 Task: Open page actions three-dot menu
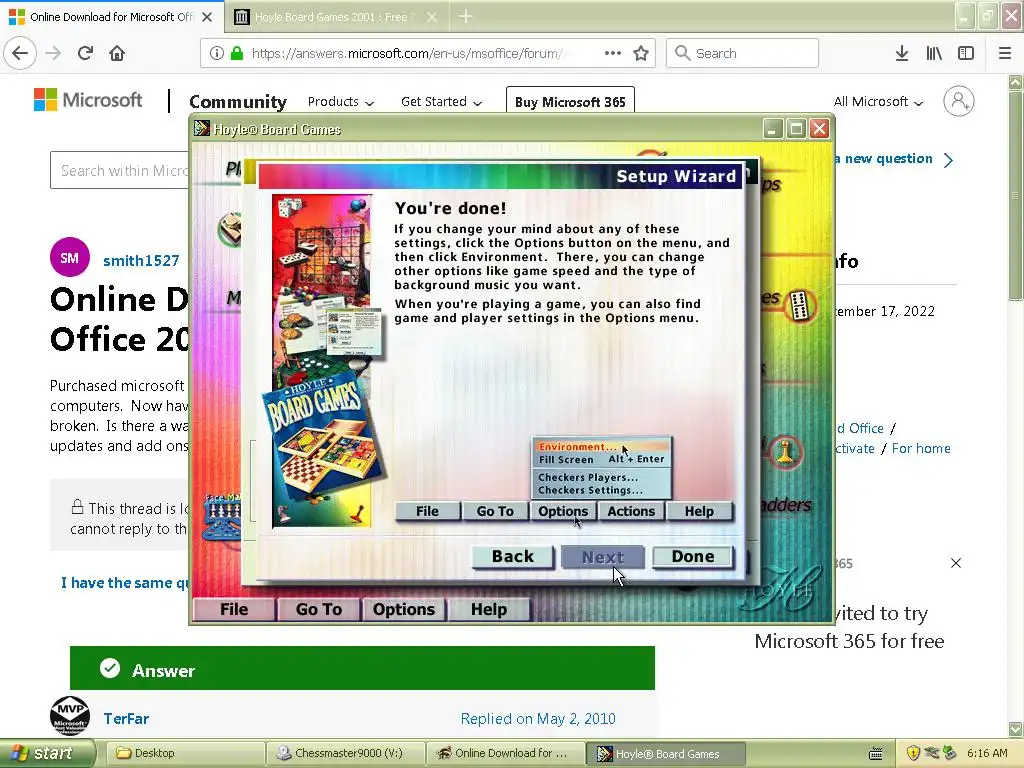tap(613, 53)
